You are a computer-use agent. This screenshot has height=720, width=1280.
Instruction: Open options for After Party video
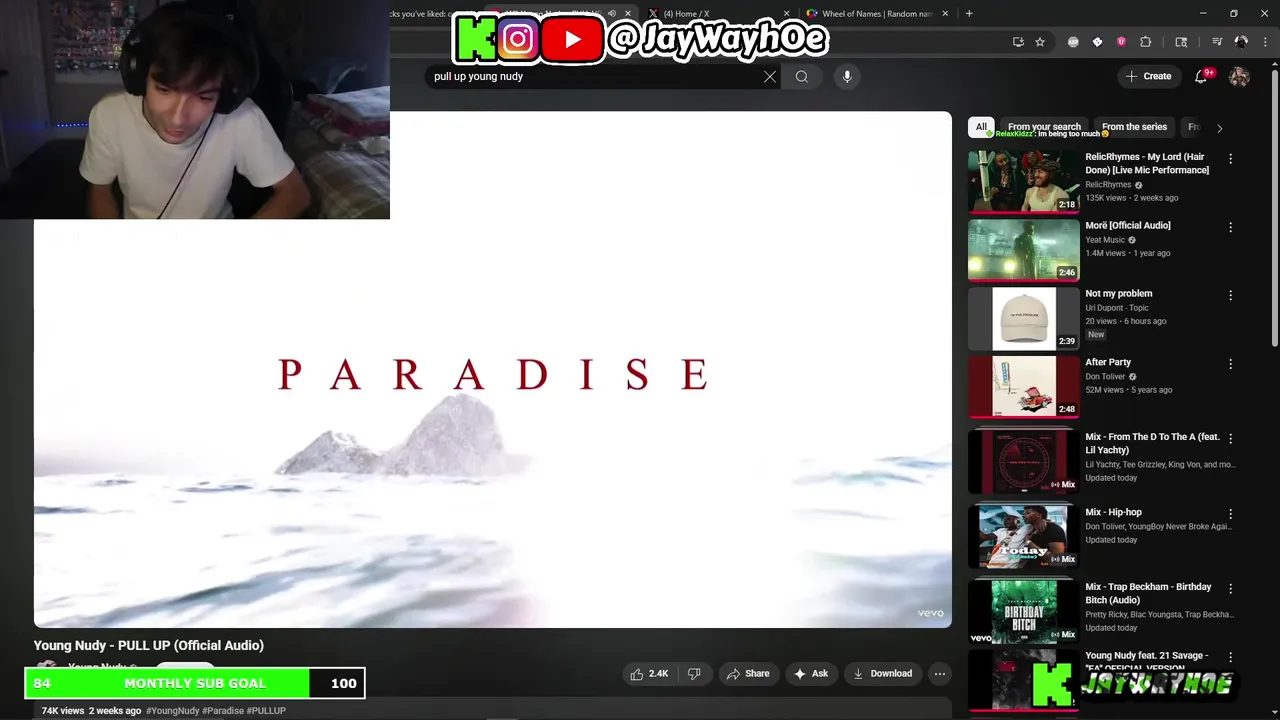[1230, 364]
